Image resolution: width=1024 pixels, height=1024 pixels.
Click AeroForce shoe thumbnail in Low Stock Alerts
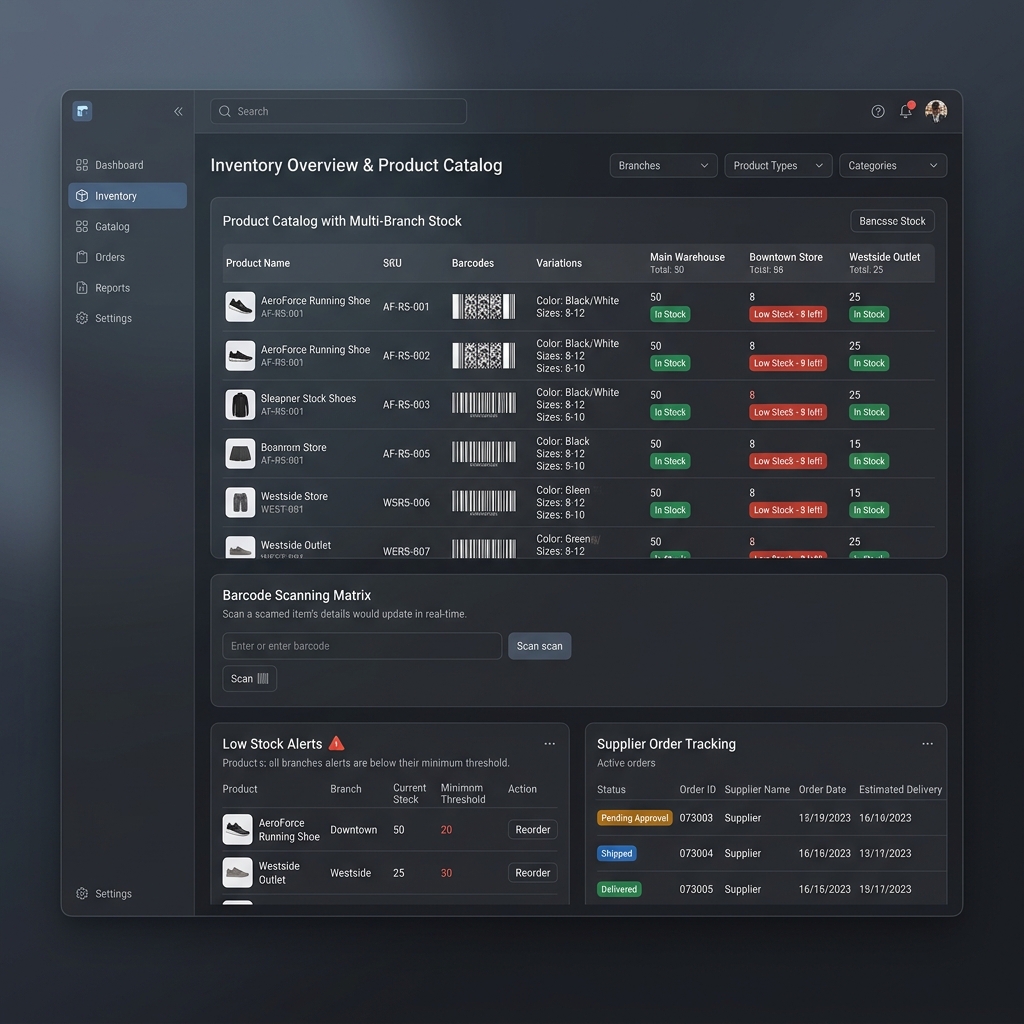point(237,829)
